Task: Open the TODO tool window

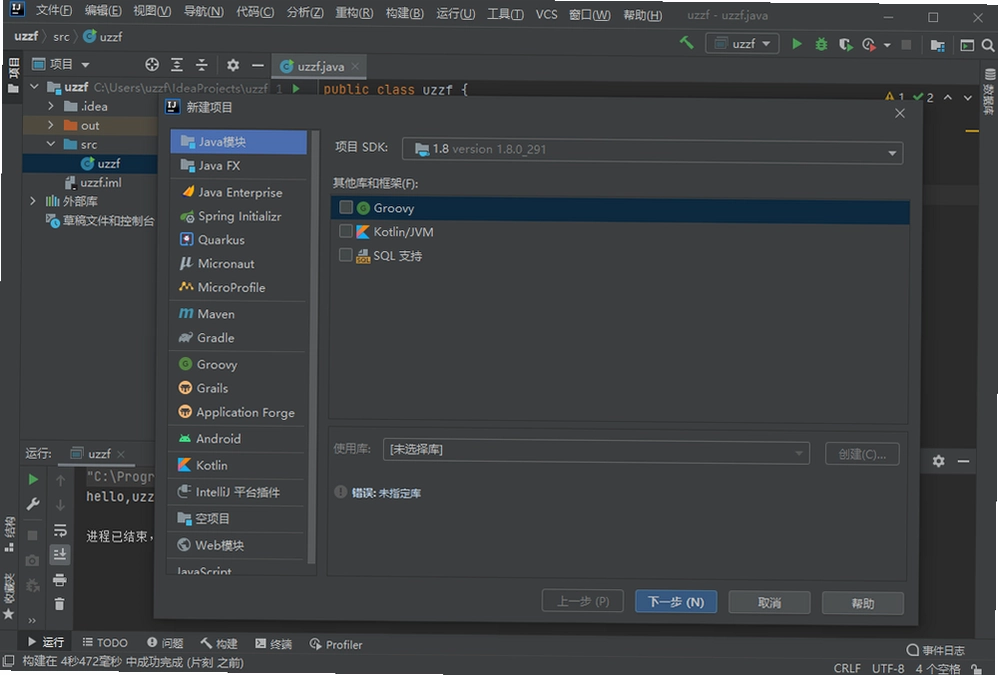Action: [105, 643]
